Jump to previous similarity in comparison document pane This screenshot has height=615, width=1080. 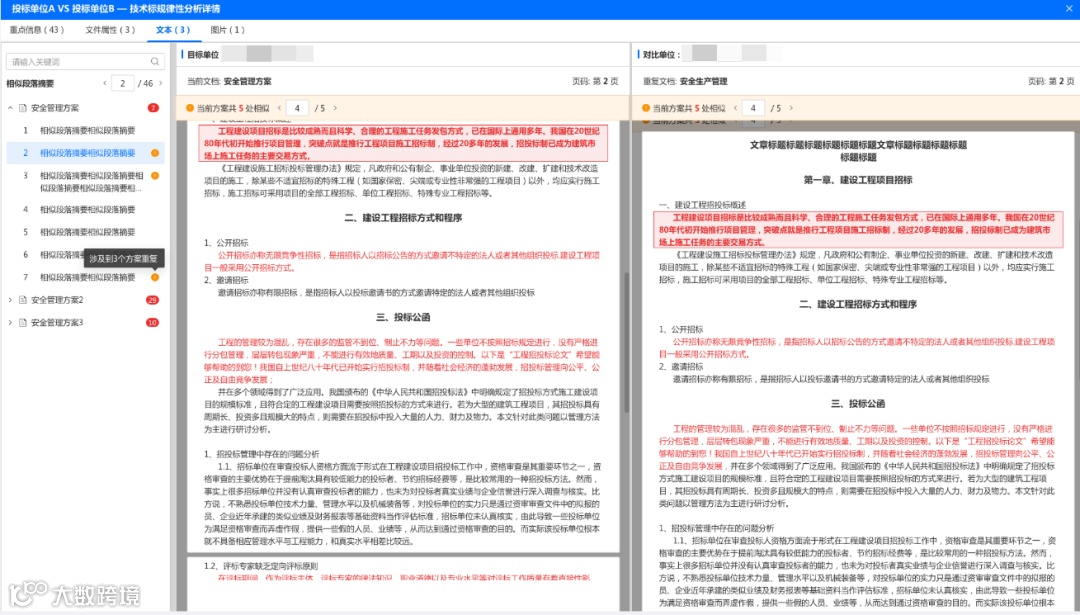[735, 108]
